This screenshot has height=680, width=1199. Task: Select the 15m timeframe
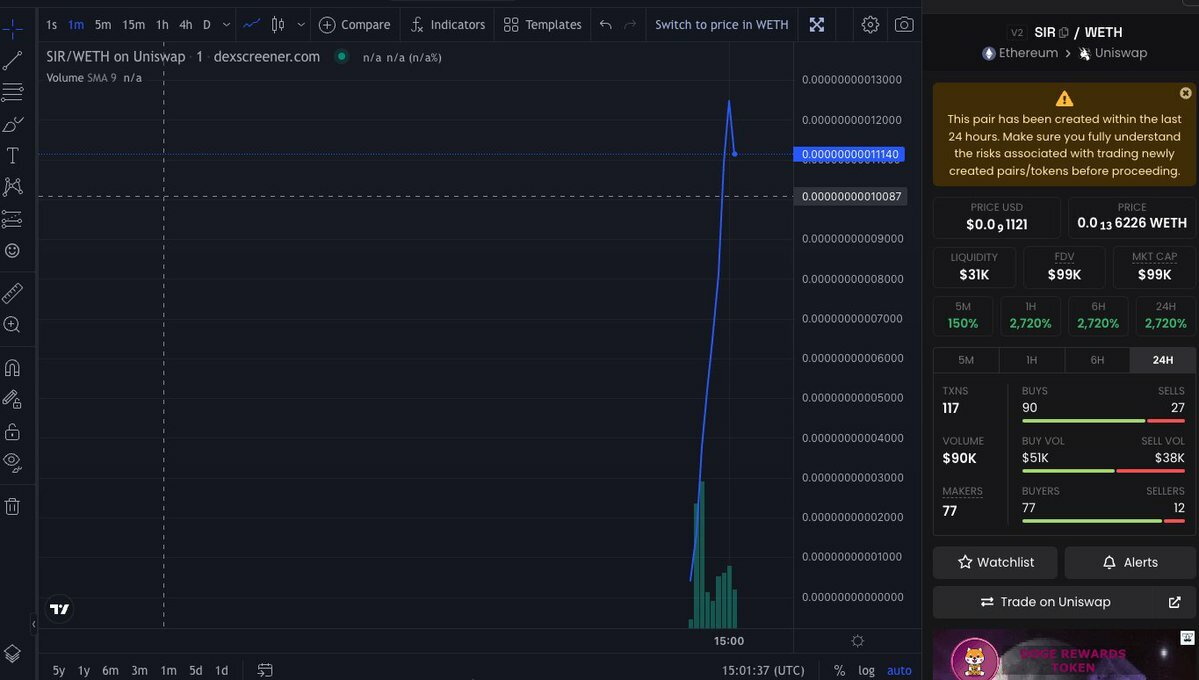pyautogui.click(x=133, y=24)
